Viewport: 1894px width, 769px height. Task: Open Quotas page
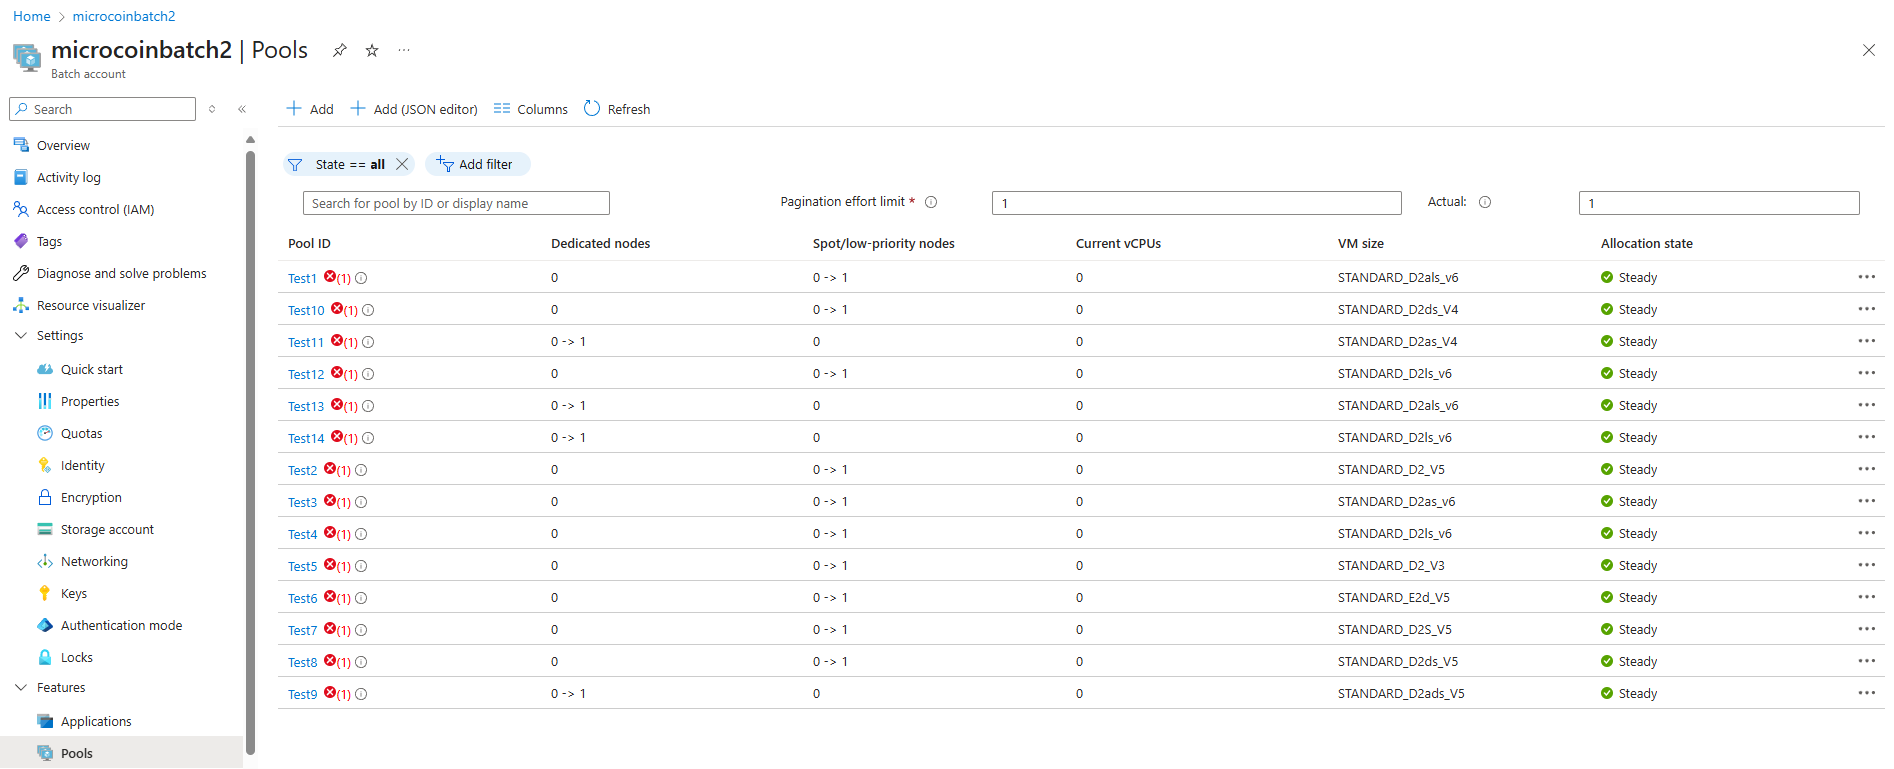81,433
